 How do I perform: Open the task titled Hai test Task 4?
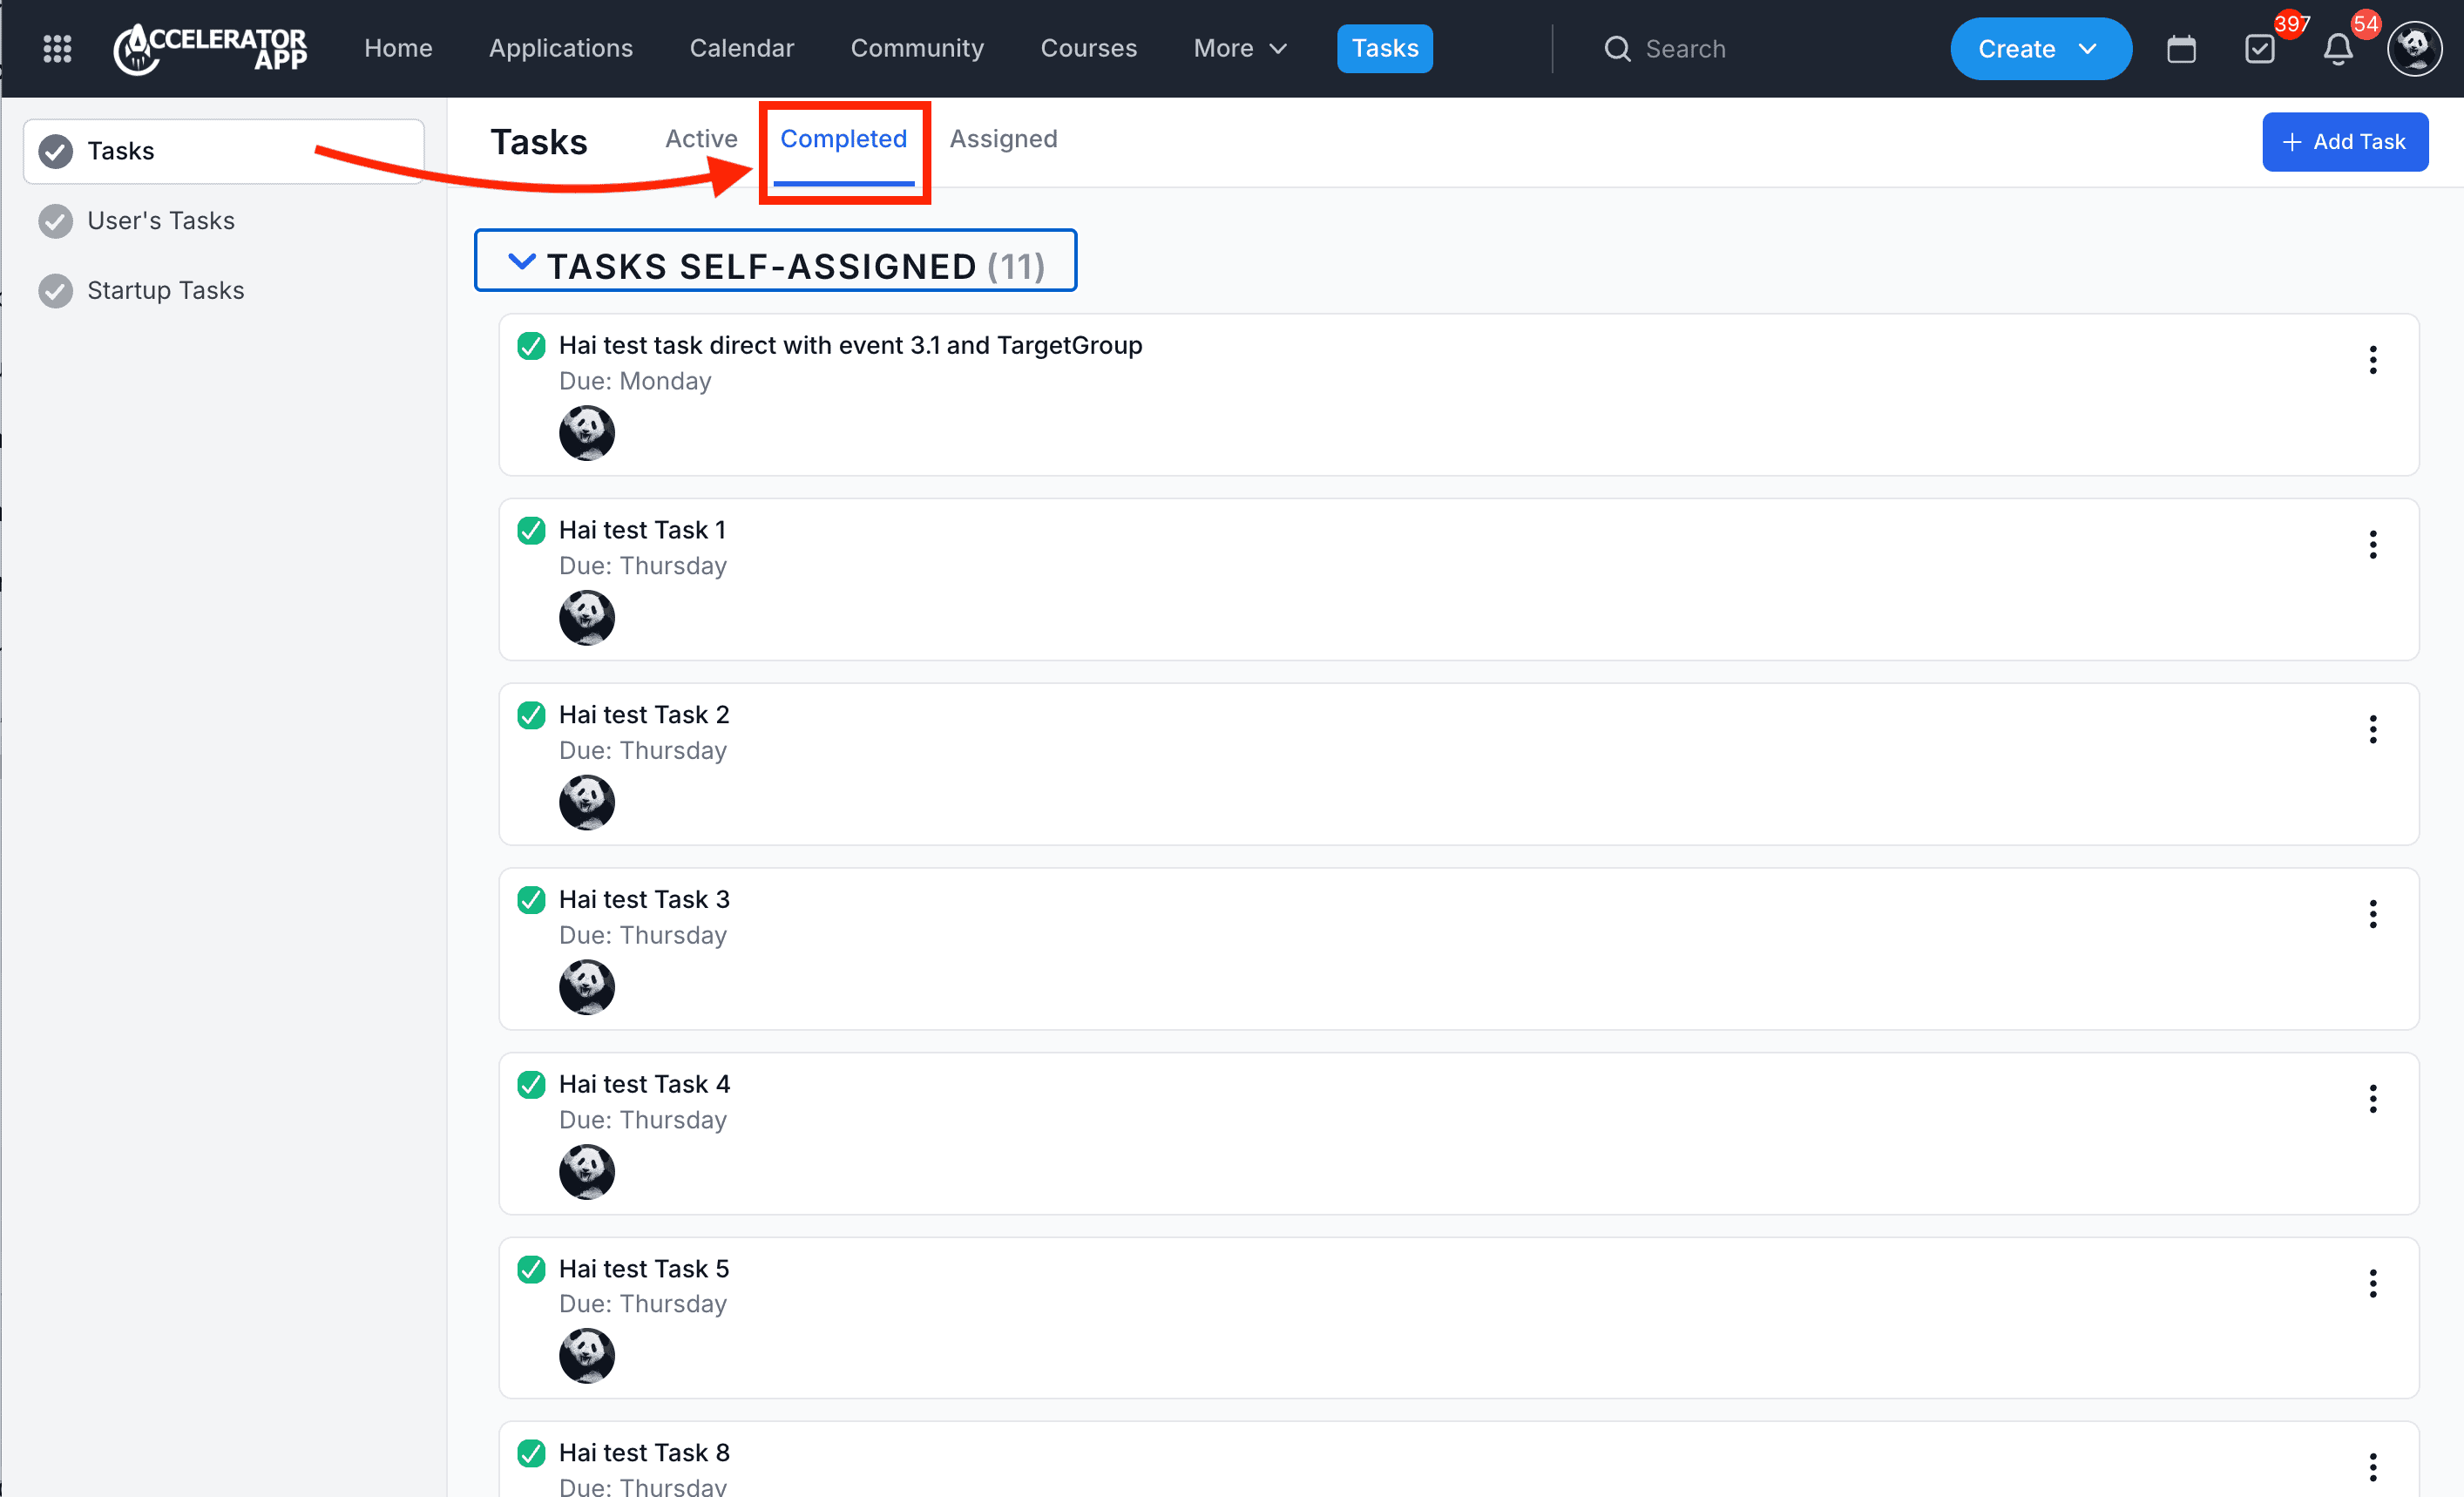[645, 1084]
